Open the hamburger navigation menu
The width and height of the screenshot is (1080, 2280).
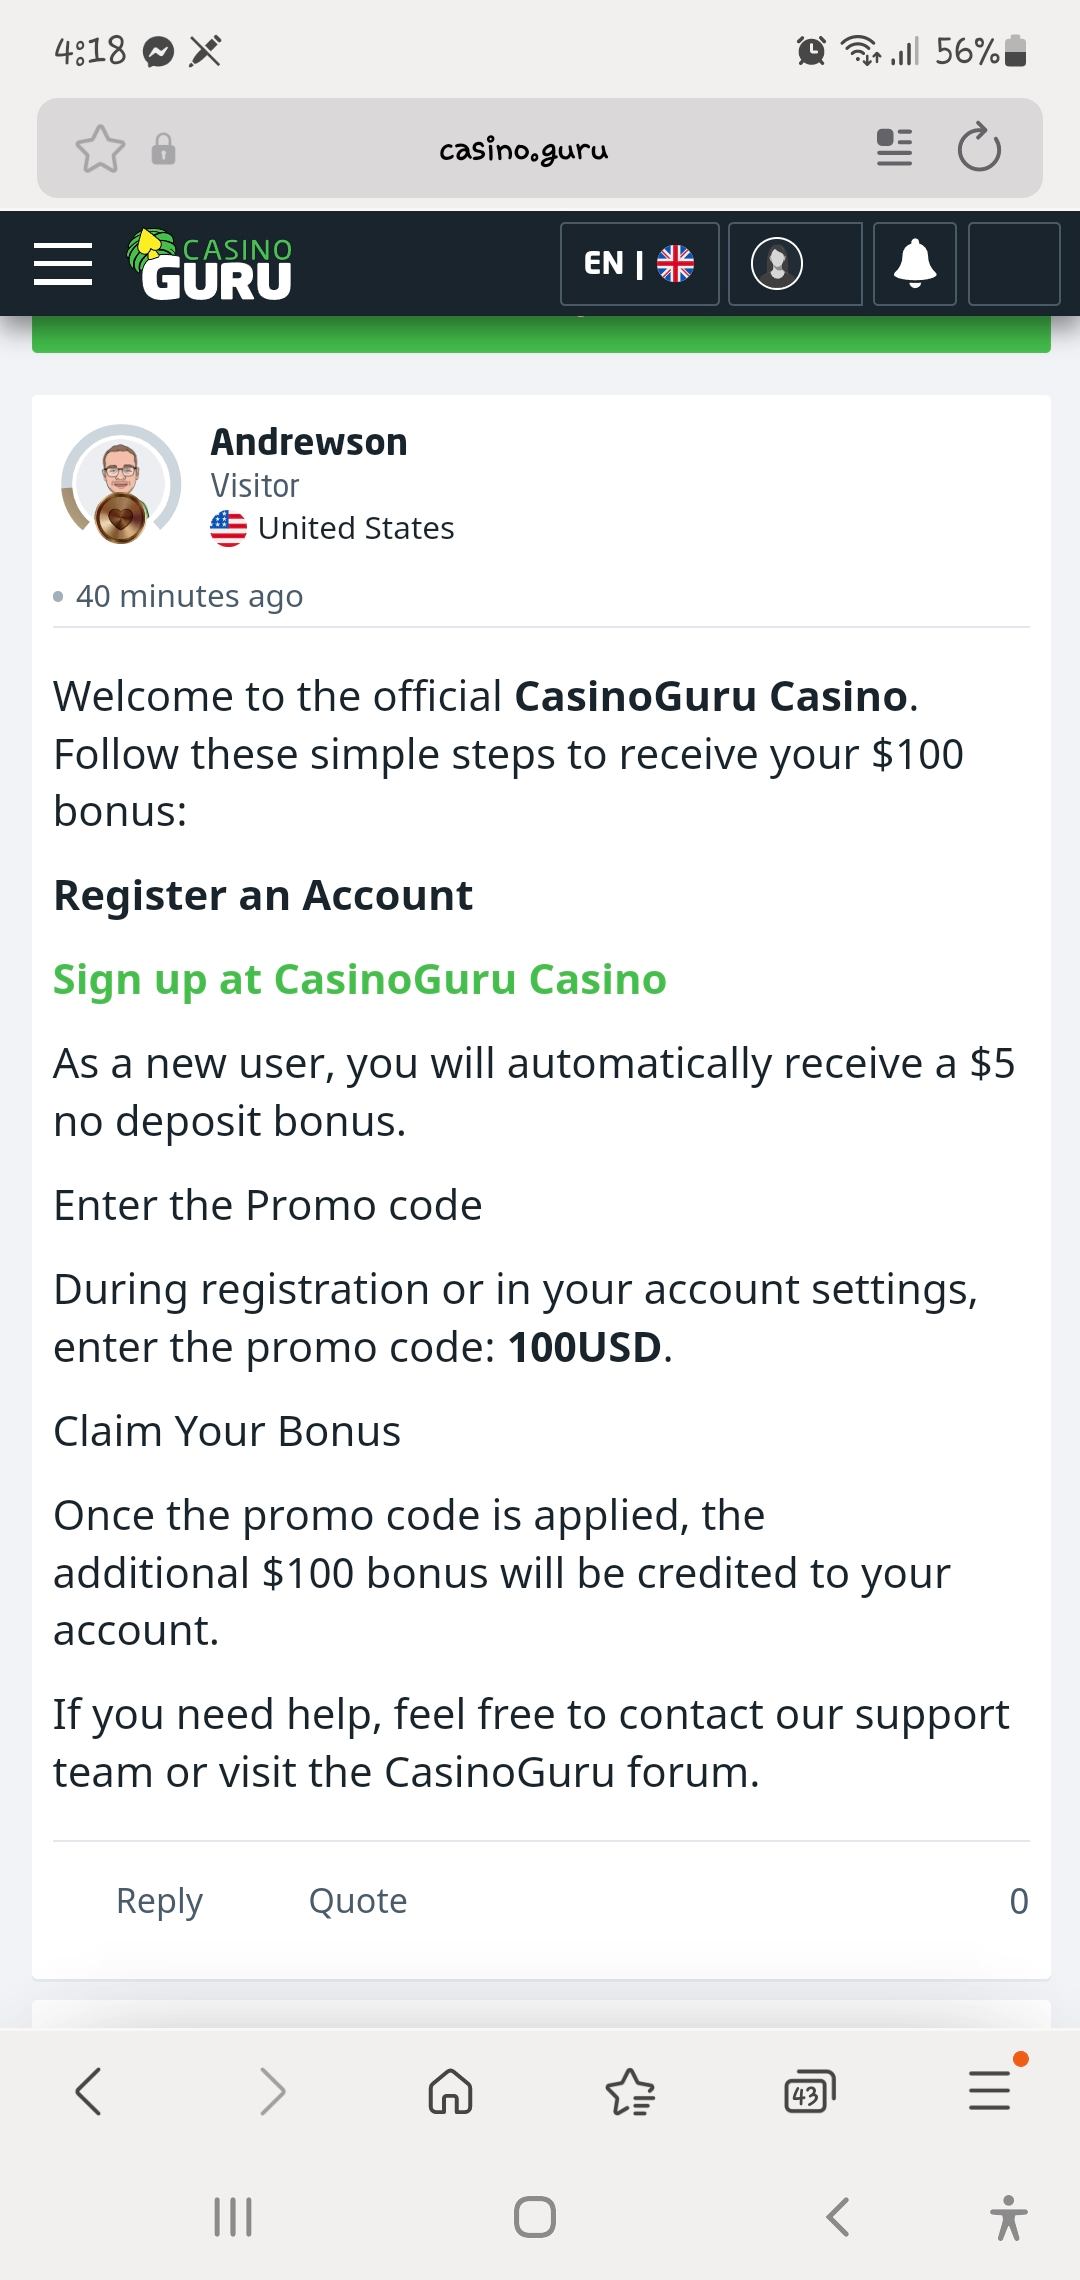pyautogui.click(x=63, y=264)
